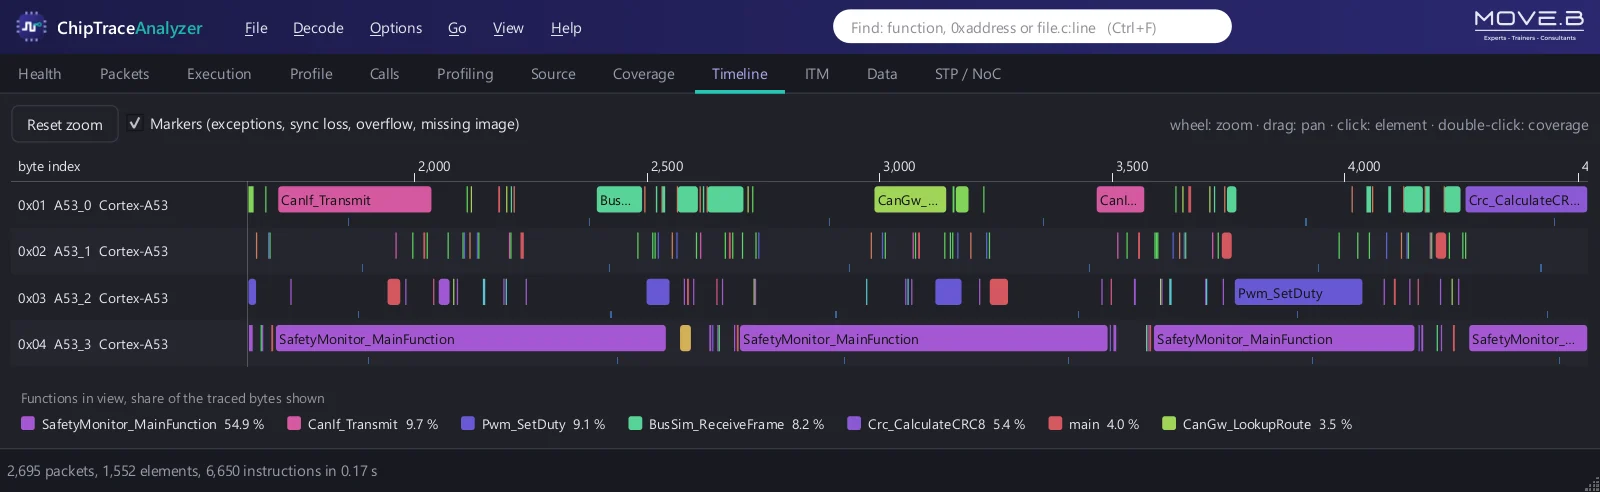Viewport: 1600px width, 492px height.
Task: Click the CanGw_... block on A53_0 row
Action: (910, 200)
